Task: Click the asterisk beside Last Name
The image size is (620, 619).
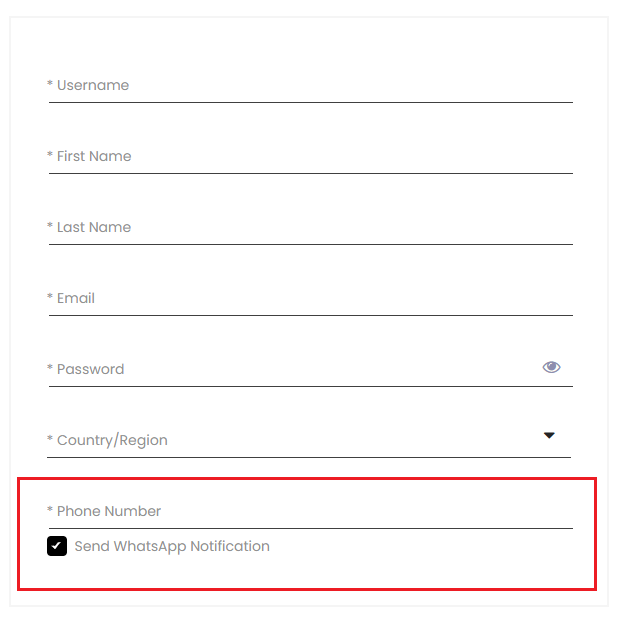Action: pos(50,225)
